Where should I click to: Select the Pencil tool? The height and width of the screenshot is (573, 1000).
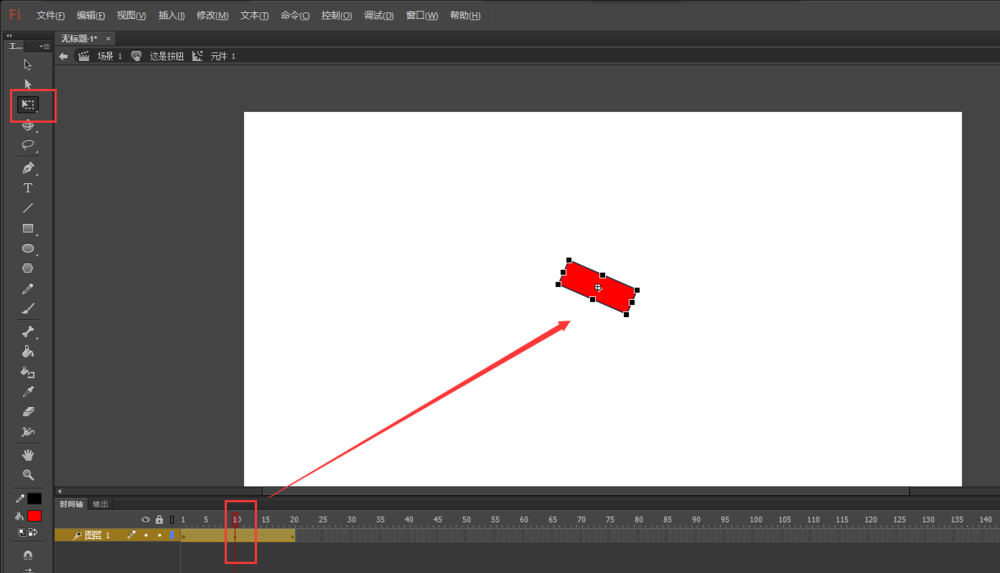click(x=27, y=289)
